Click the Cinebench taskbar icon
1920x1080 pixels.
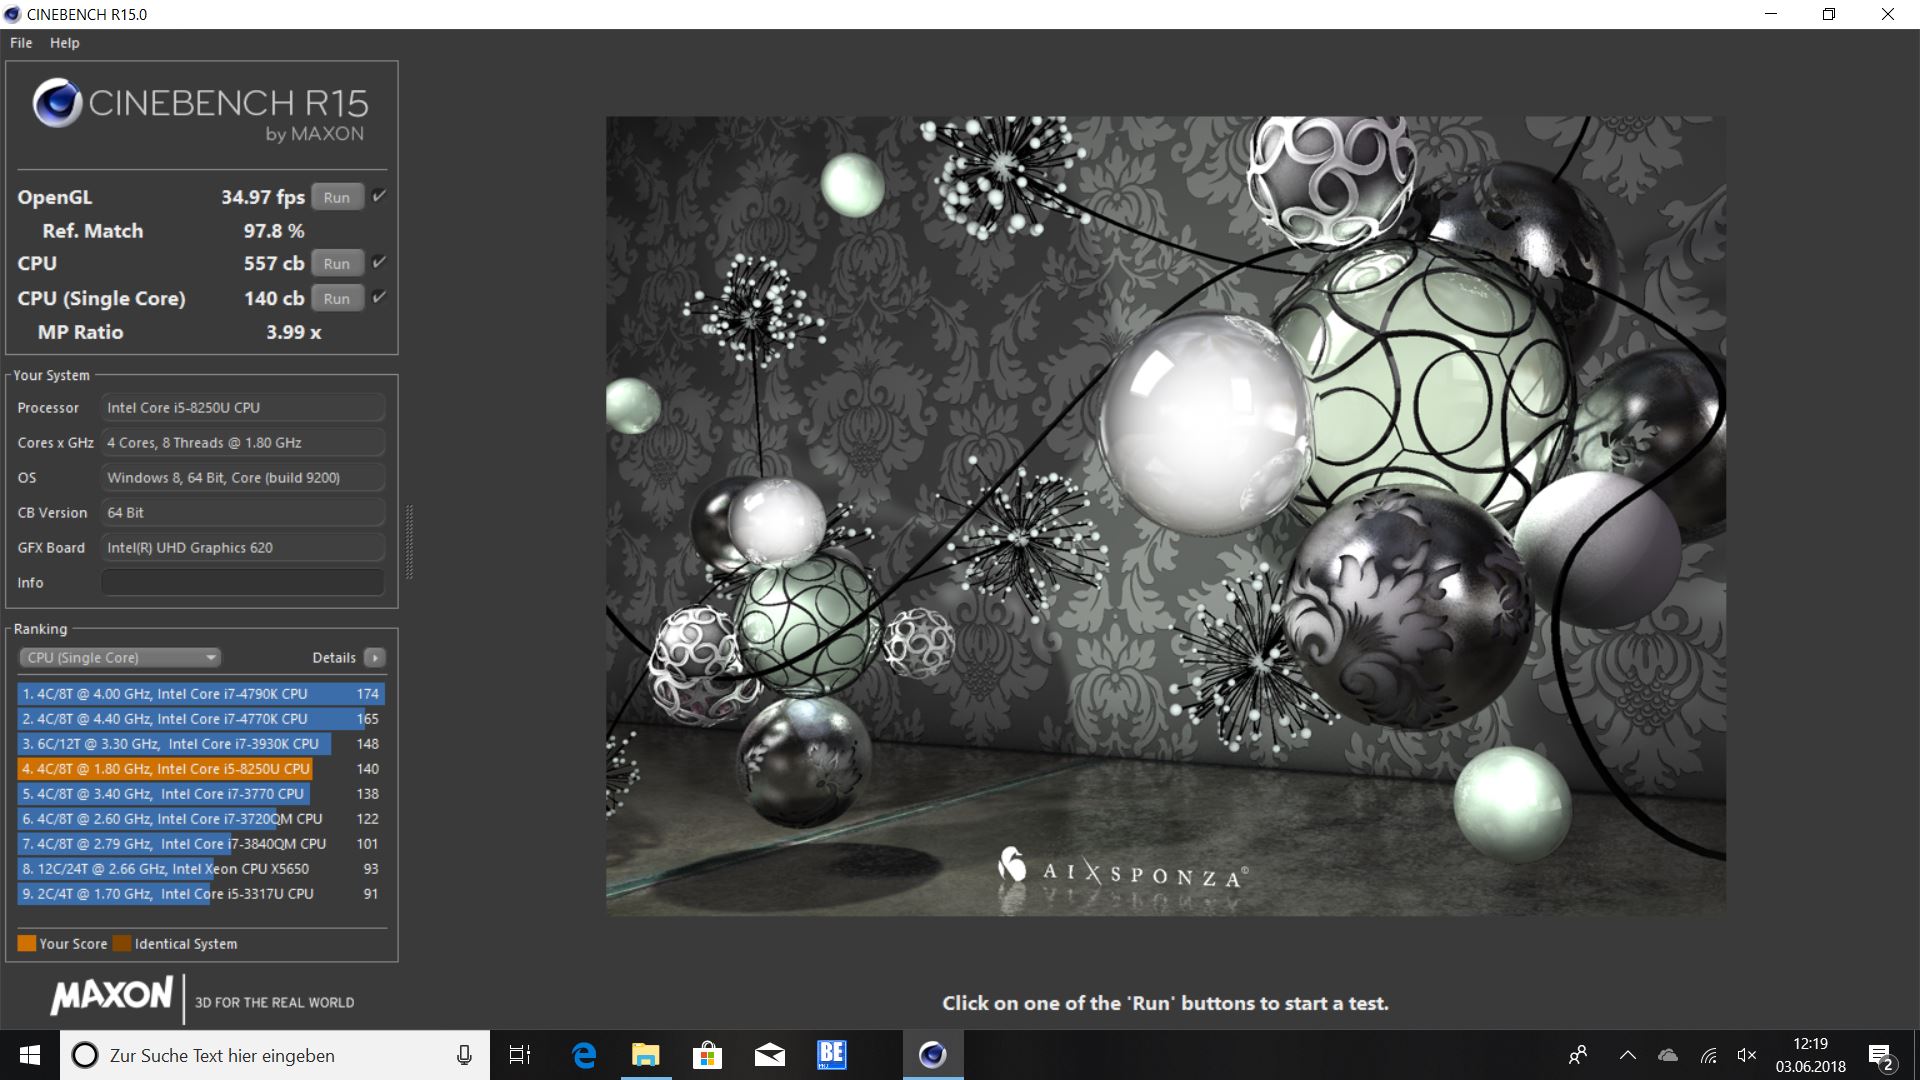pos(932,1055)
